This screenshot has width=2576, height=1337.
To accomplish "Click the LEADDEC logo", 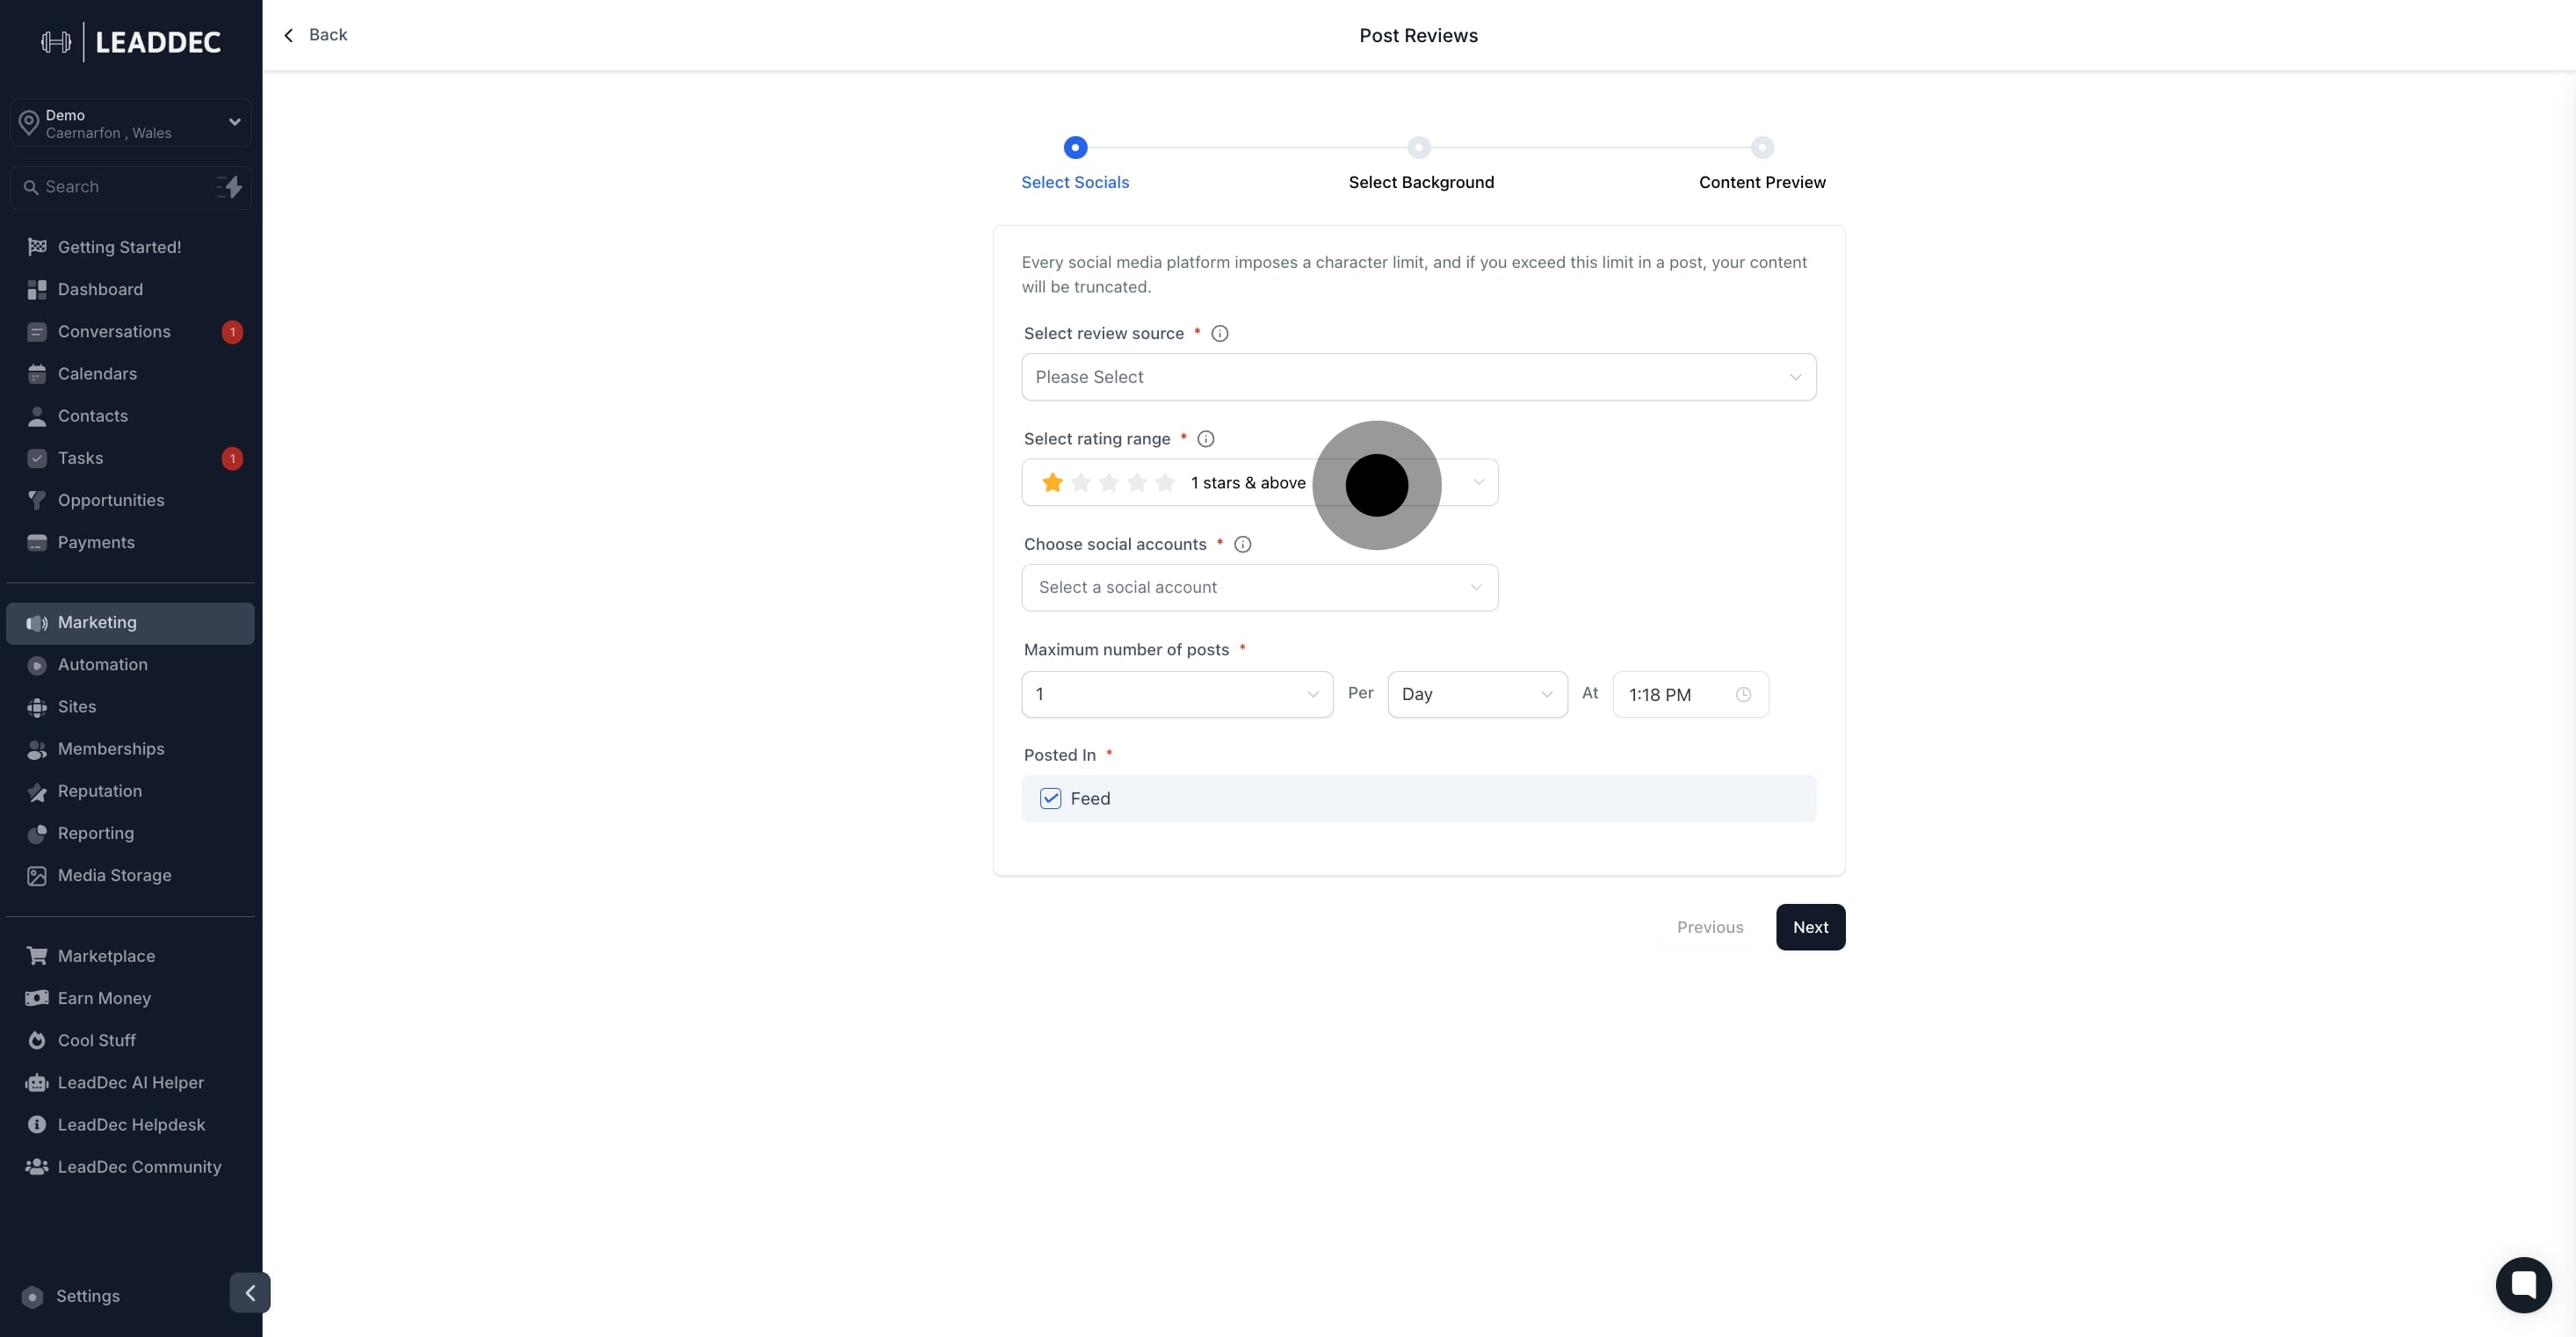I will (130, 42).
